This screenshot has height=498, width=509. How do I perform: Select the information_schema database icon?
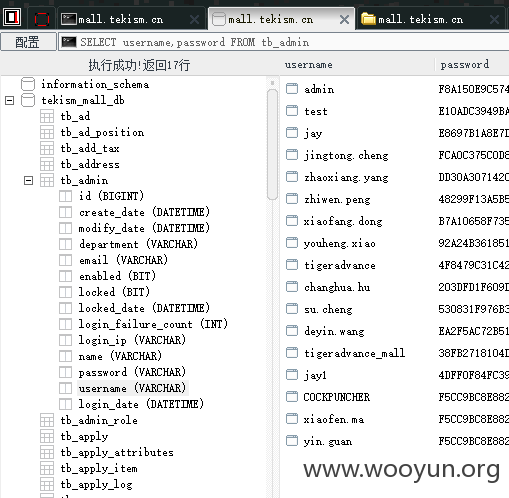click(x=28, y=84)
